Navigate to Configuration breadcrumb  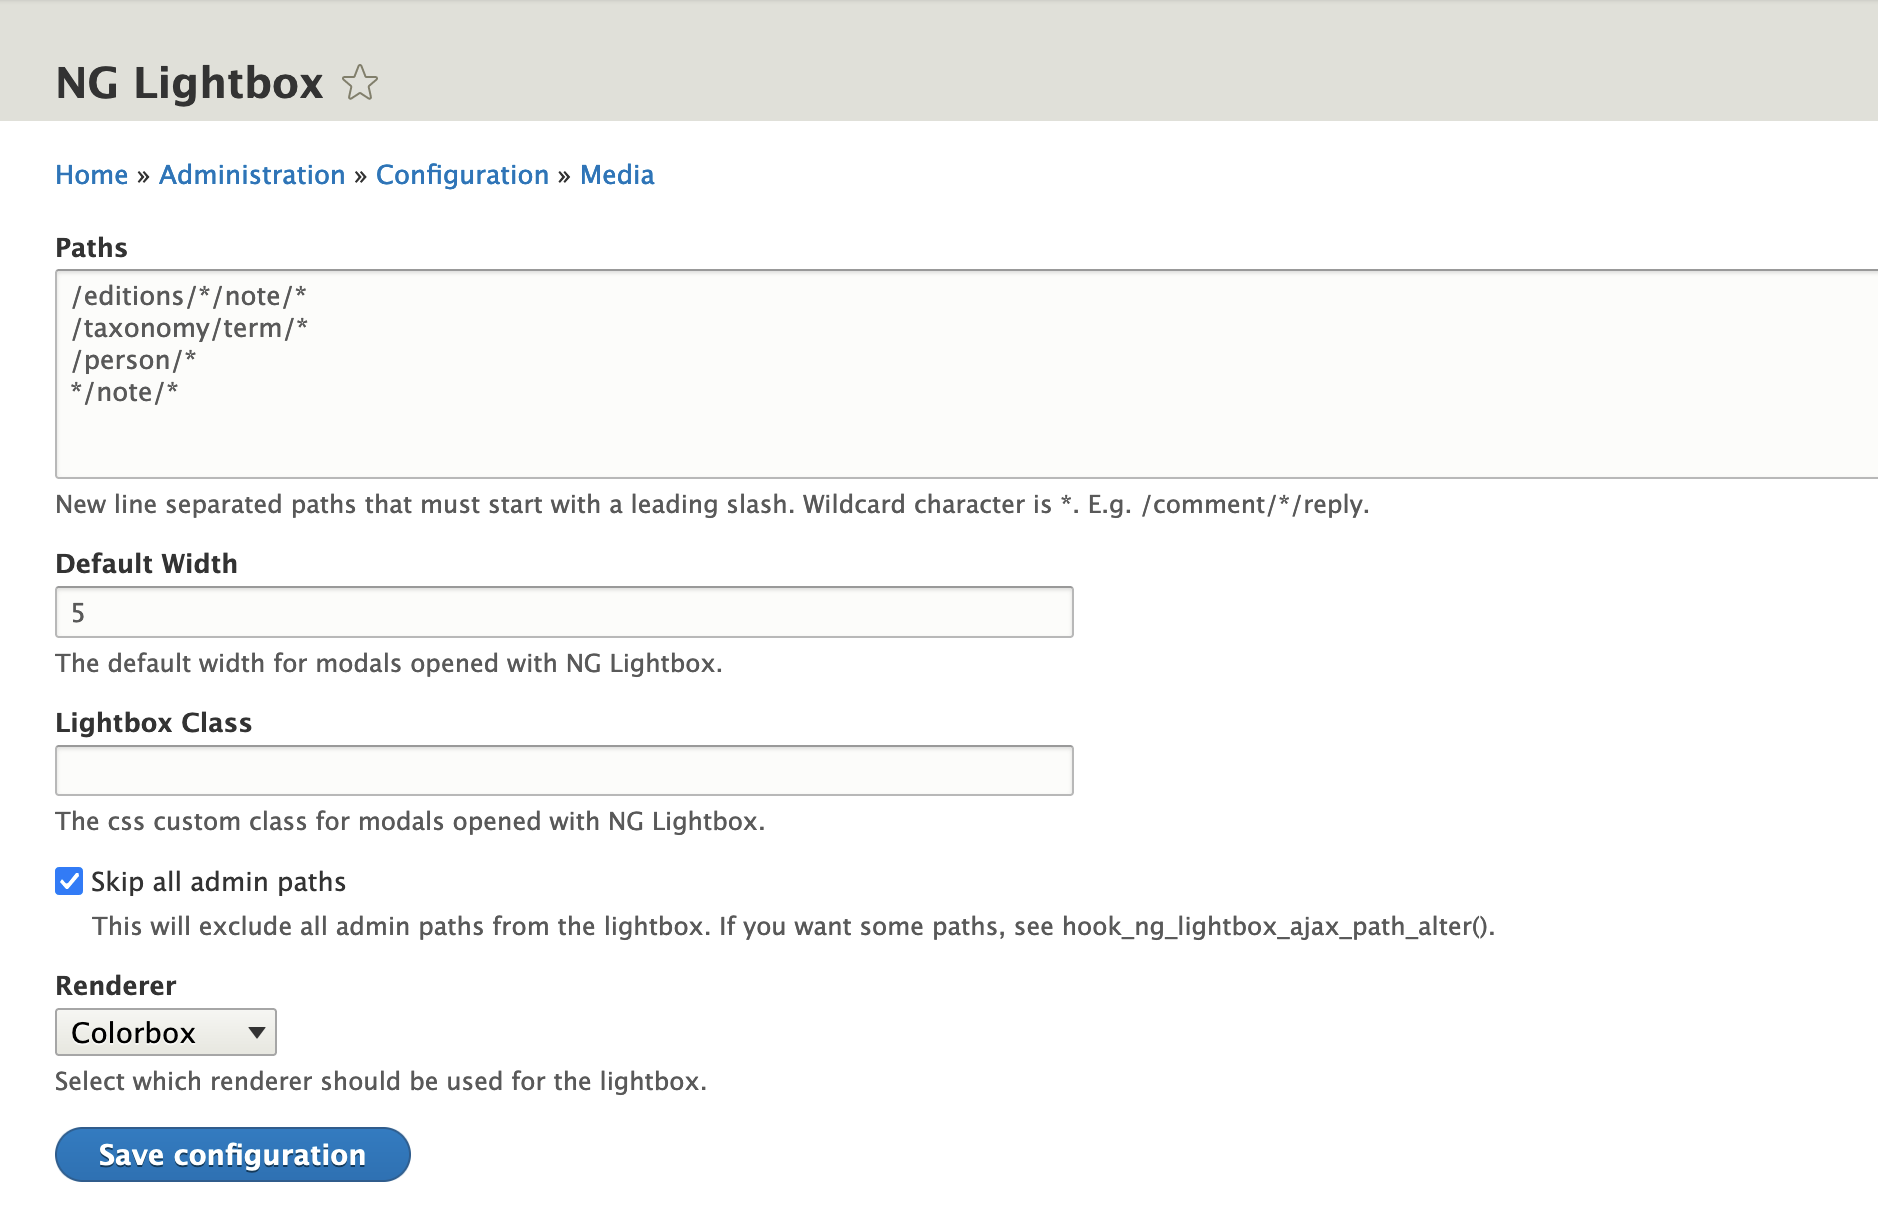coord(462,175)
